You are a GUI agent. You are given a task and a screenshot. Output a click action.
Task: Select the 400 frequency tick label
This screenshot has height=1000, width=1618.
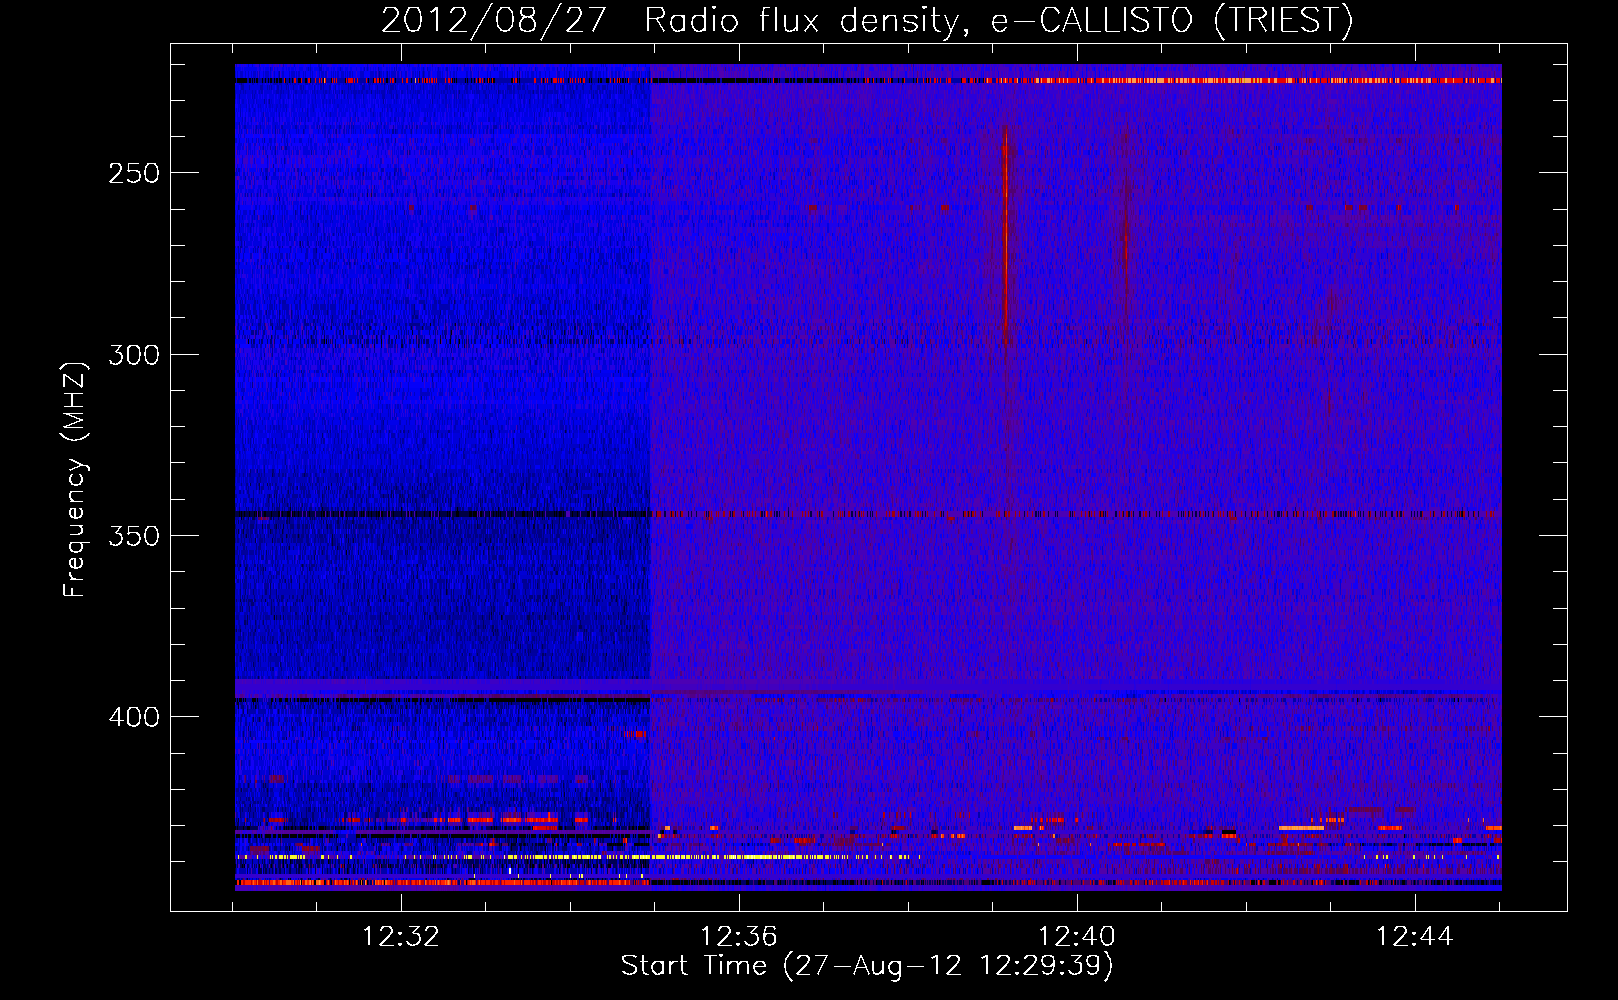pos(134,717)
